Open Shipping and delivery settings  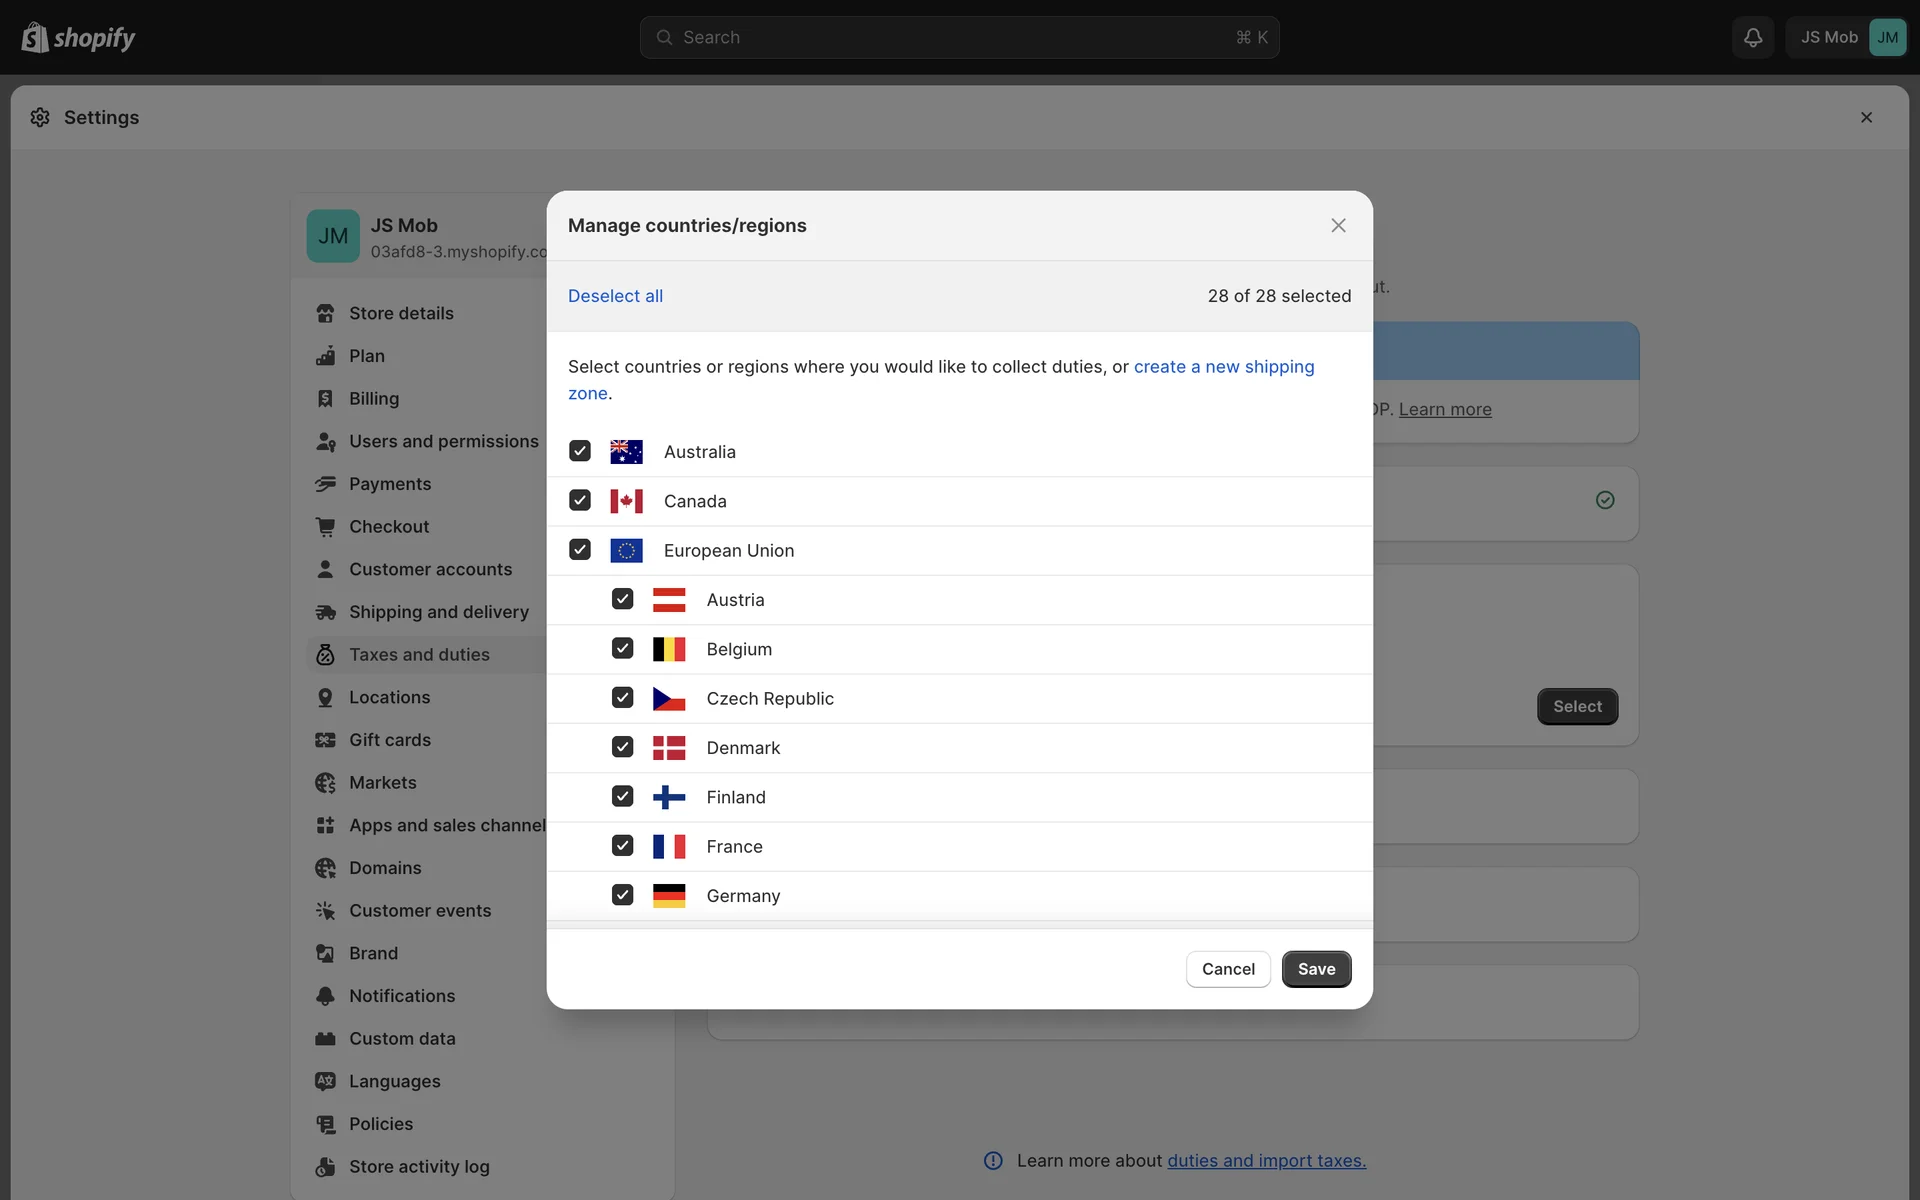(438, 612)
